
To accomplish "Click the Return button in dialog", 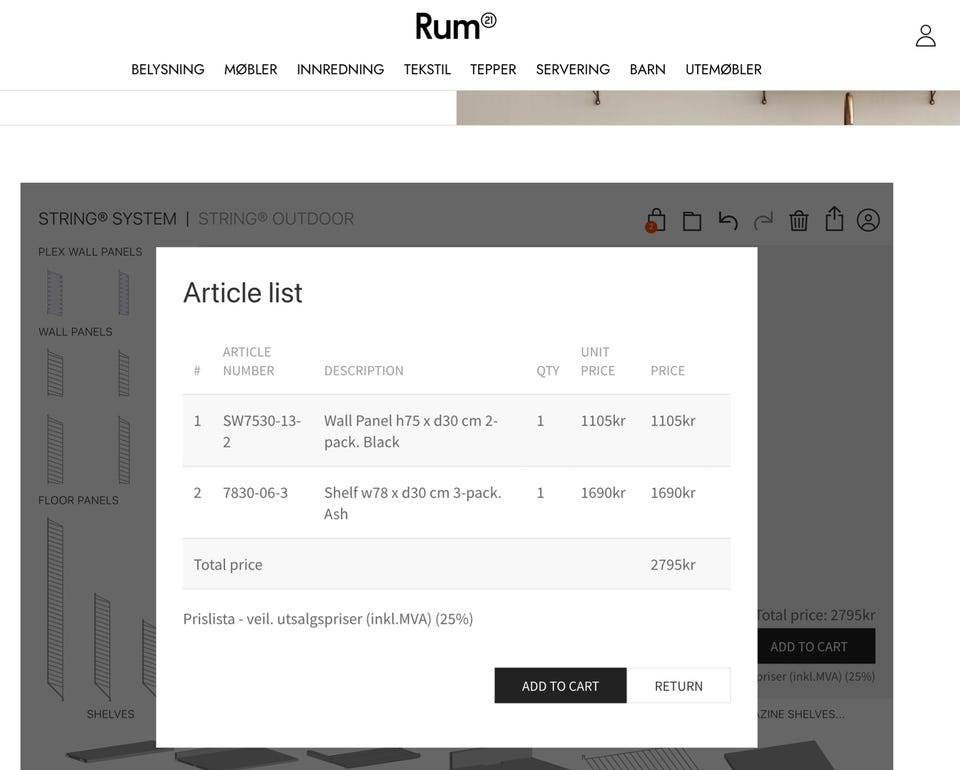I will (678, 686).
